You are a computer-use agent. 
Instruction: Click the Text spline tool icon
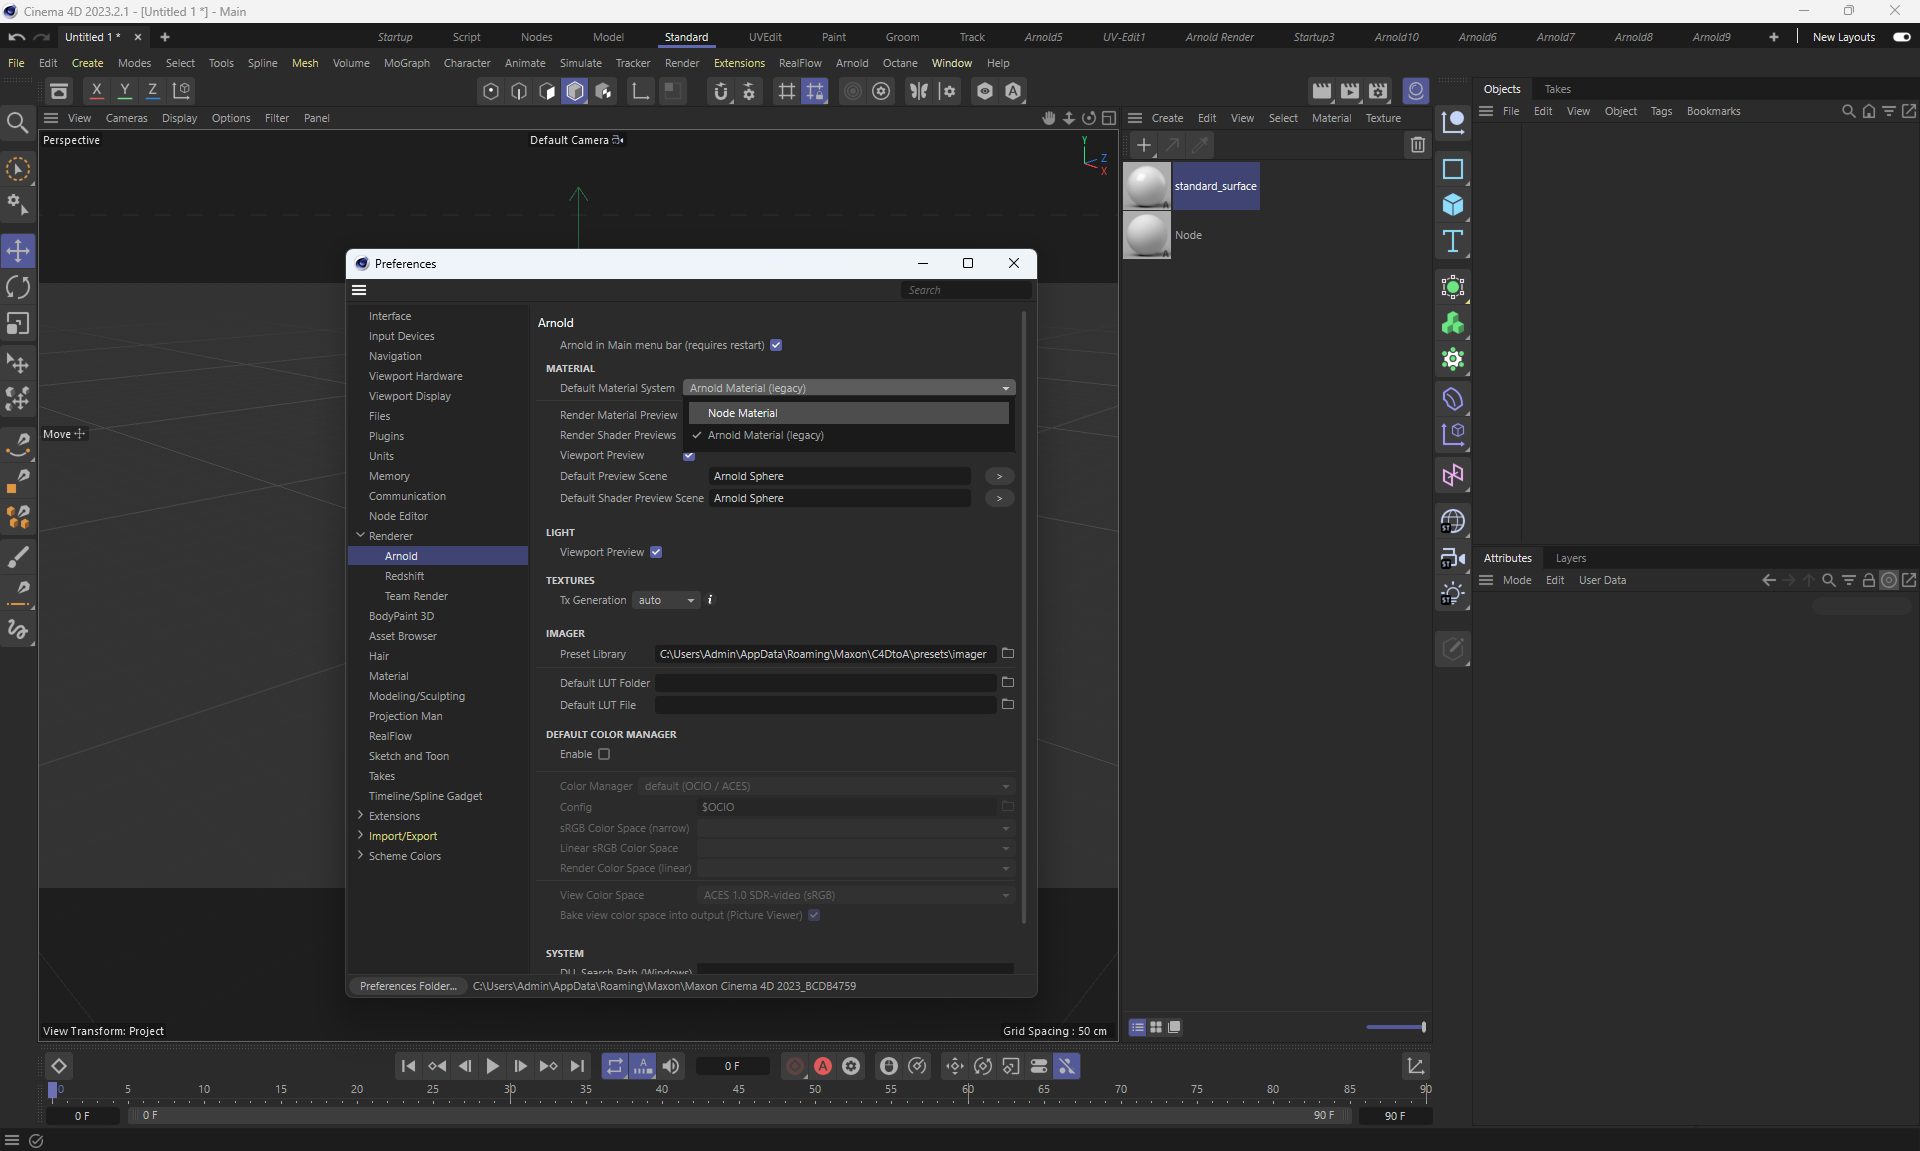pos(1453,241)
